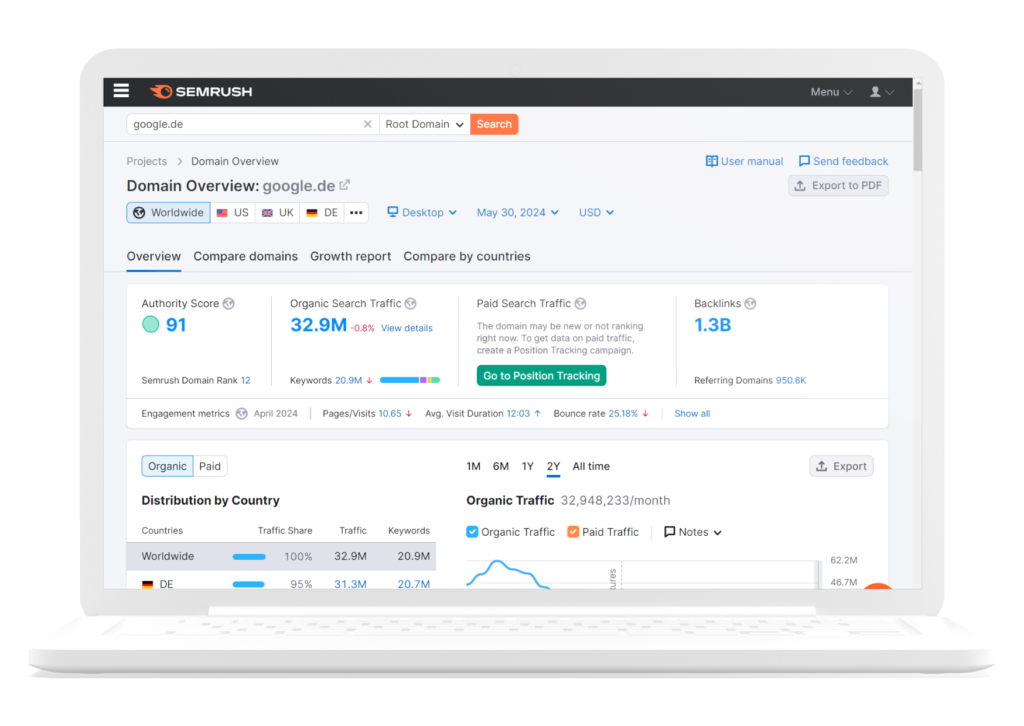Screen dimensions: 1024x726
Task: Click Authority Score info icon
Action: point(229,304)
